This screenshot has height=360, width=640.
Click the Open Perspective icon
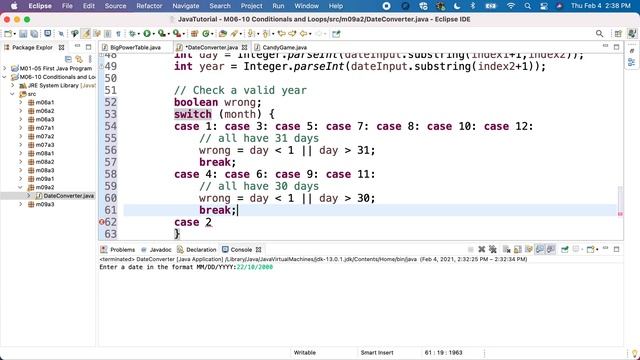tap(618, 34)
